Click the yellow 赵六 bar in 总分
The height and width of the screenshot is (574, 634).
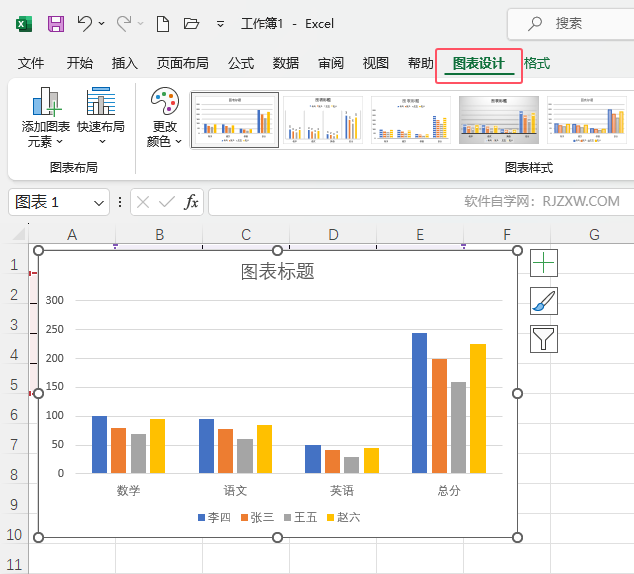tap(478, 408)
